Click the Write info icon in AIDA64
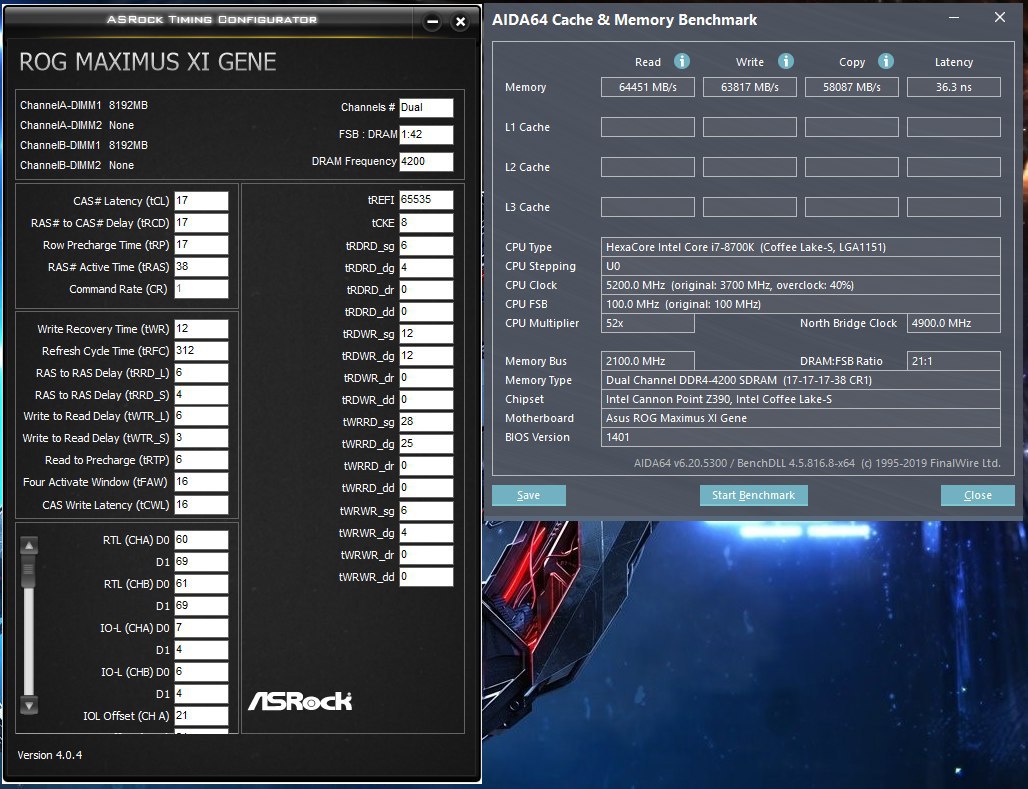 click(785, 61)
